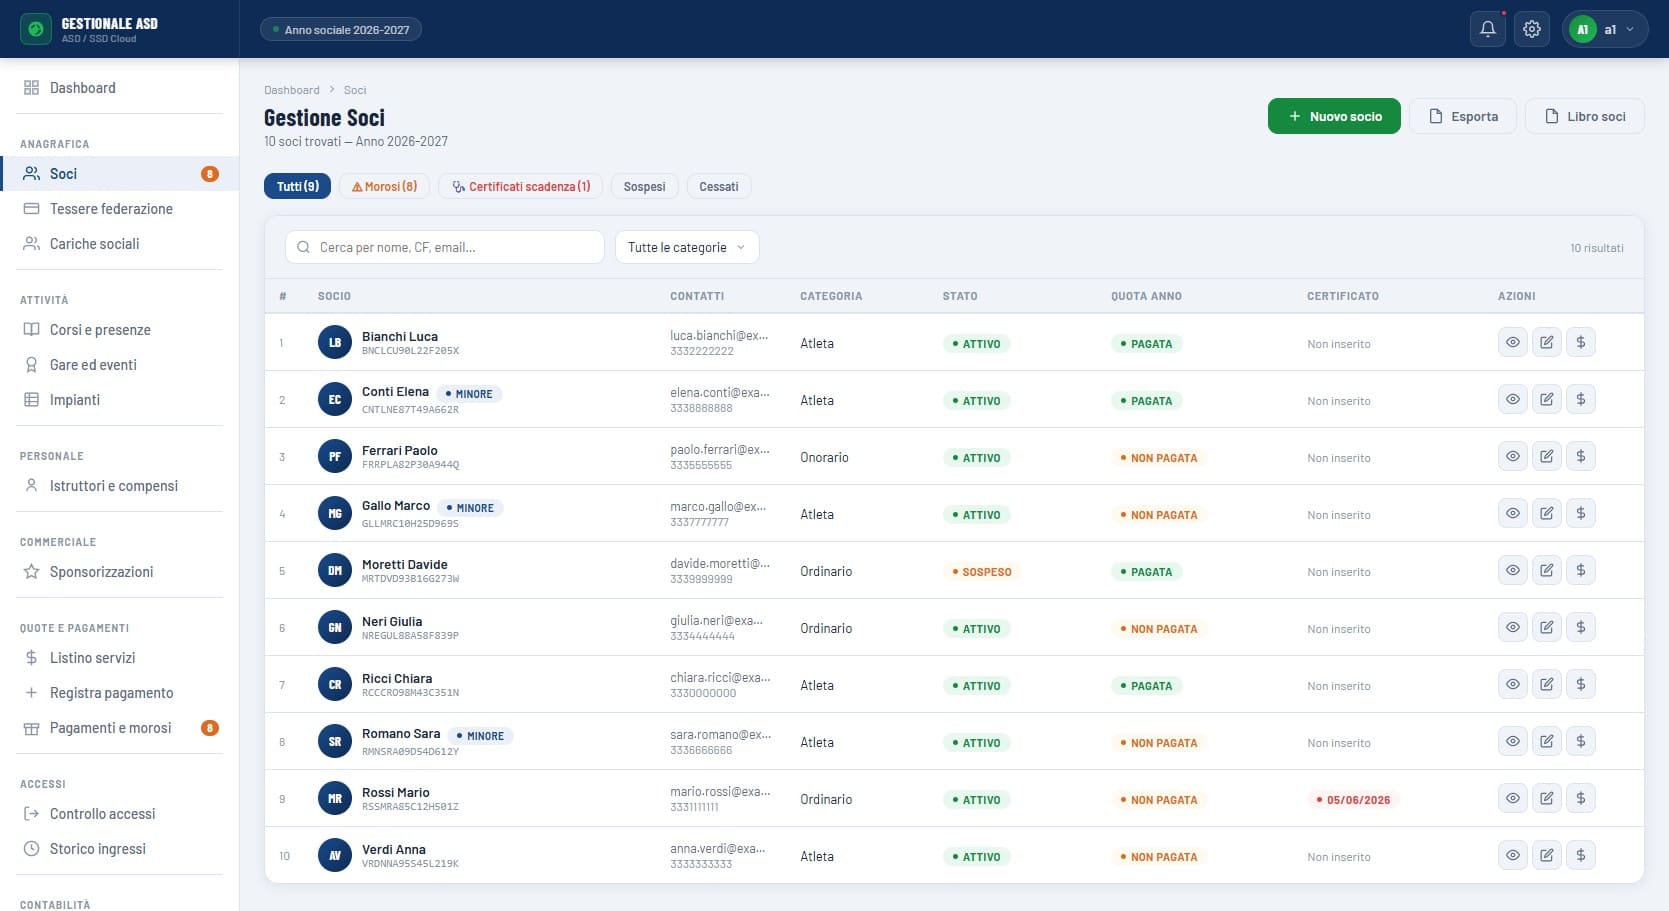View details for Moretti Davide (eye icon)
The width and height of the screenshot is (1669, 911).
[1513, 570]
